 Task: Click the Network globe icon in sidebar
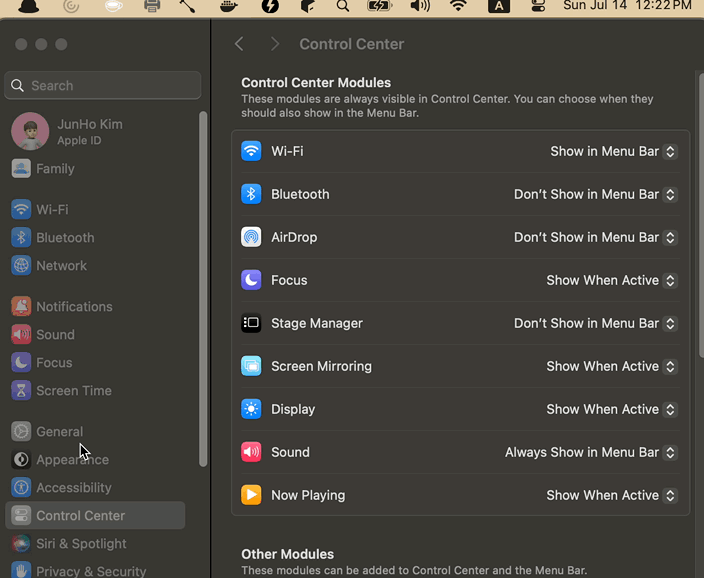21,265
